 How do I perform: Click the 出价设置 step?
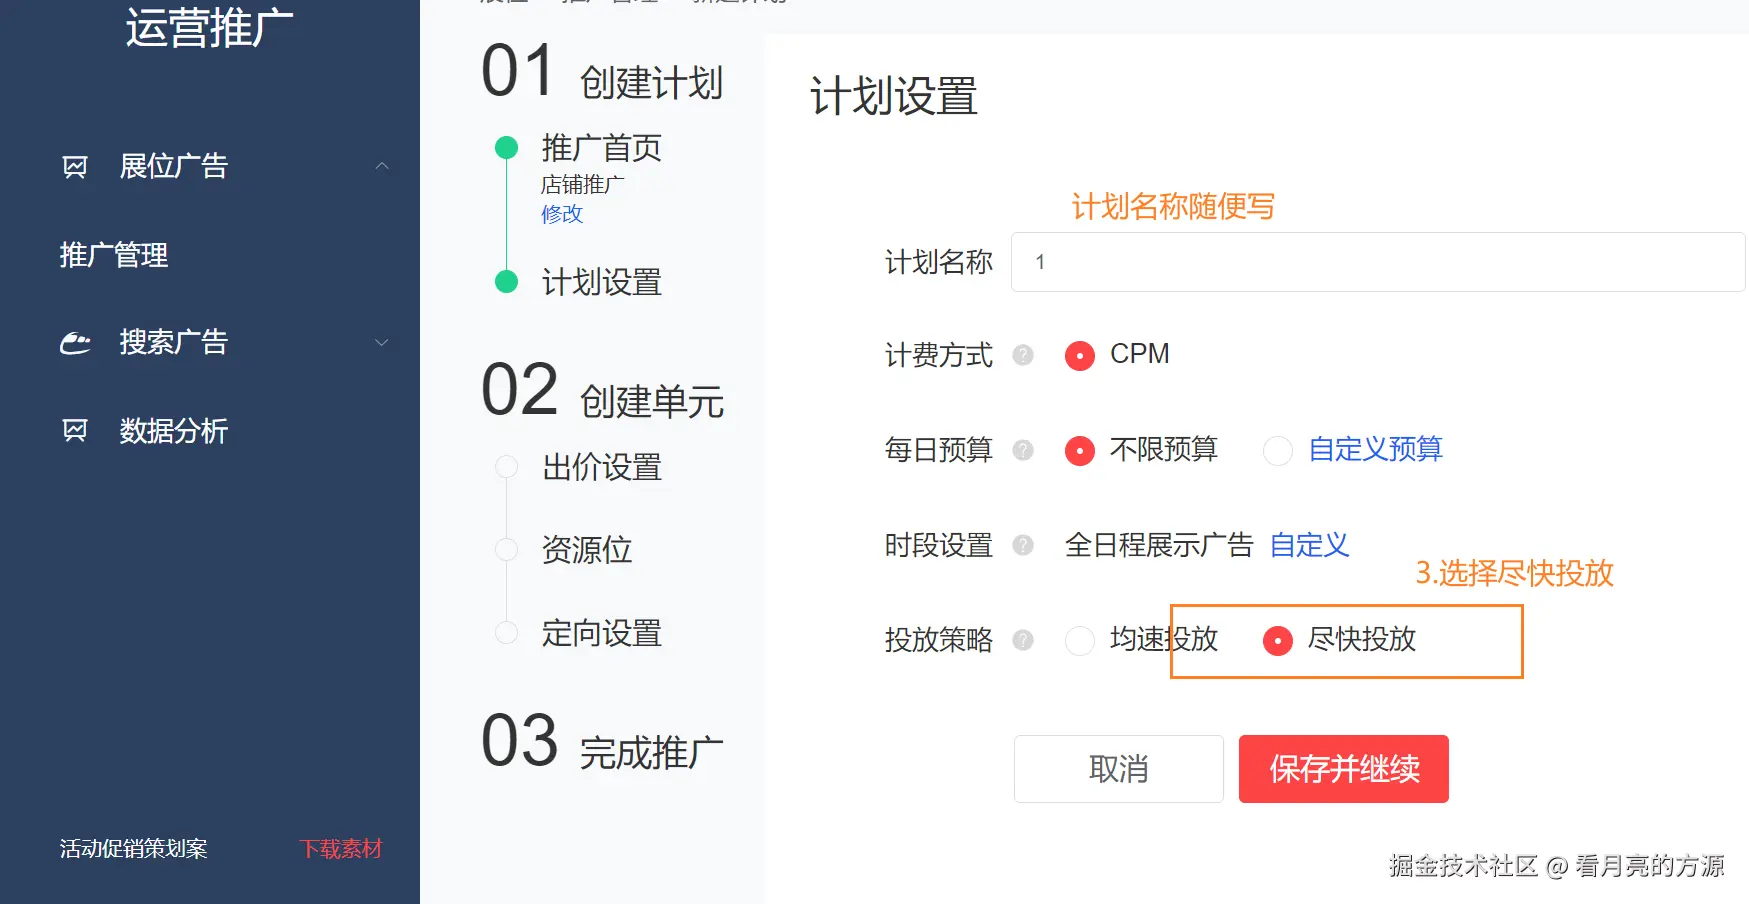[602, 467]
